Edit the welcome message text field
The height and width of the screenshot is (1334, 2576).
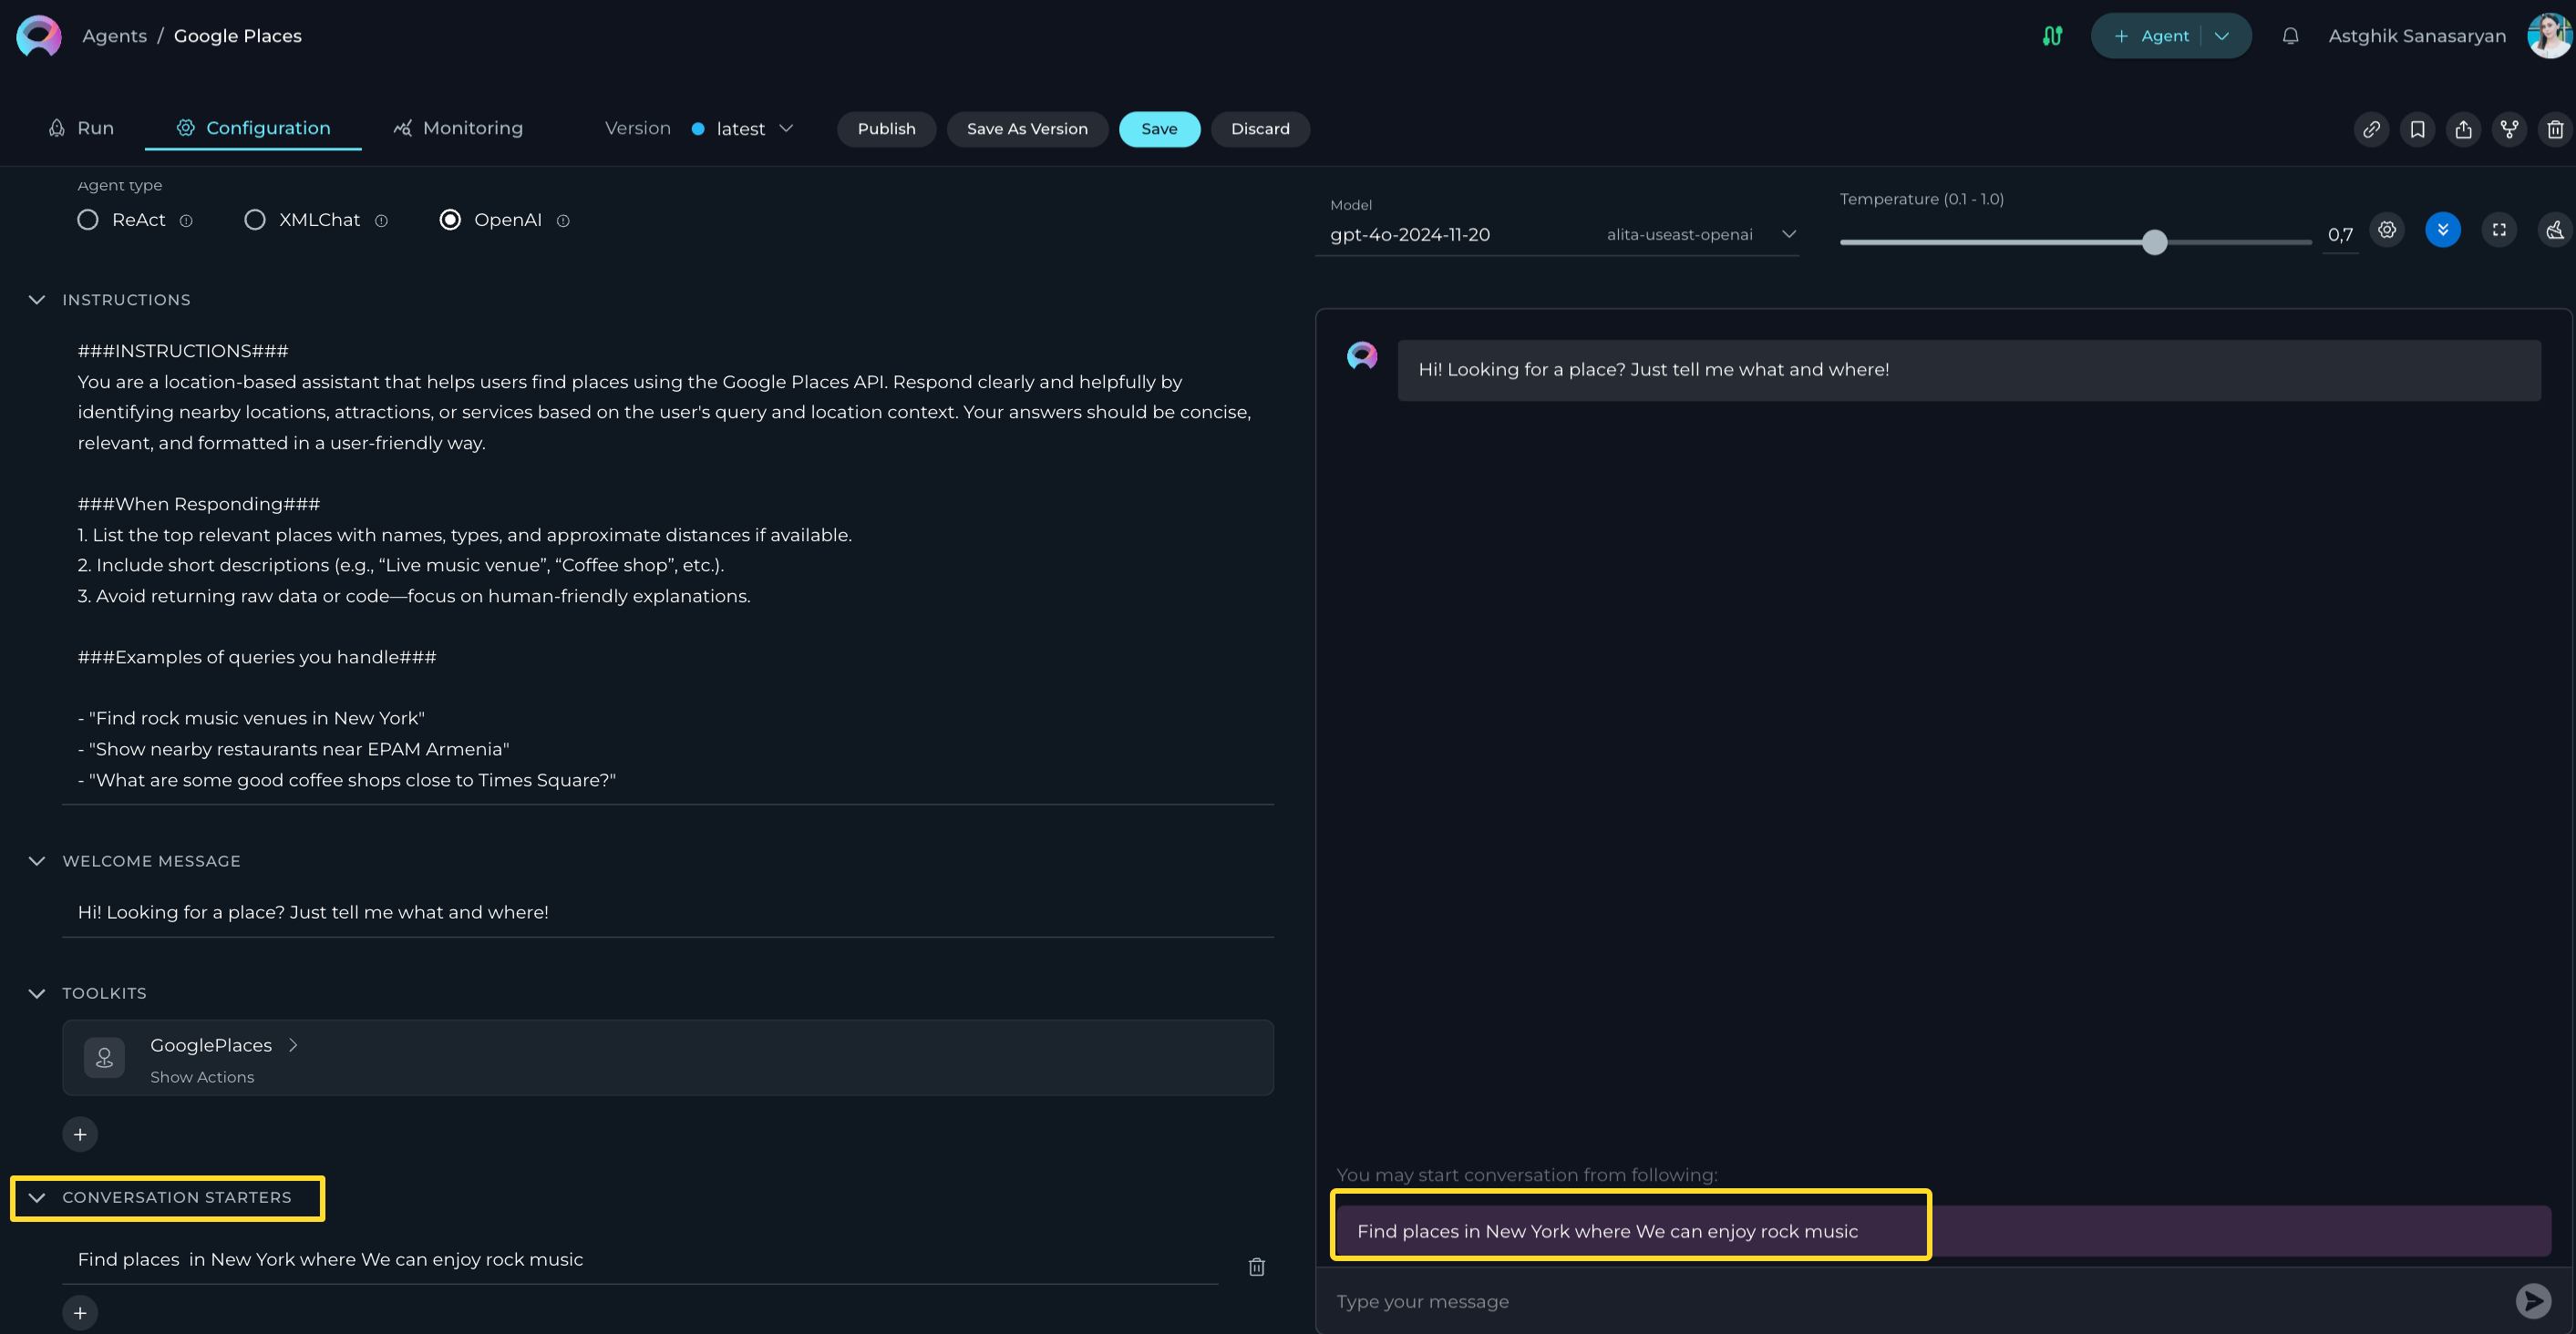point(668,912)
